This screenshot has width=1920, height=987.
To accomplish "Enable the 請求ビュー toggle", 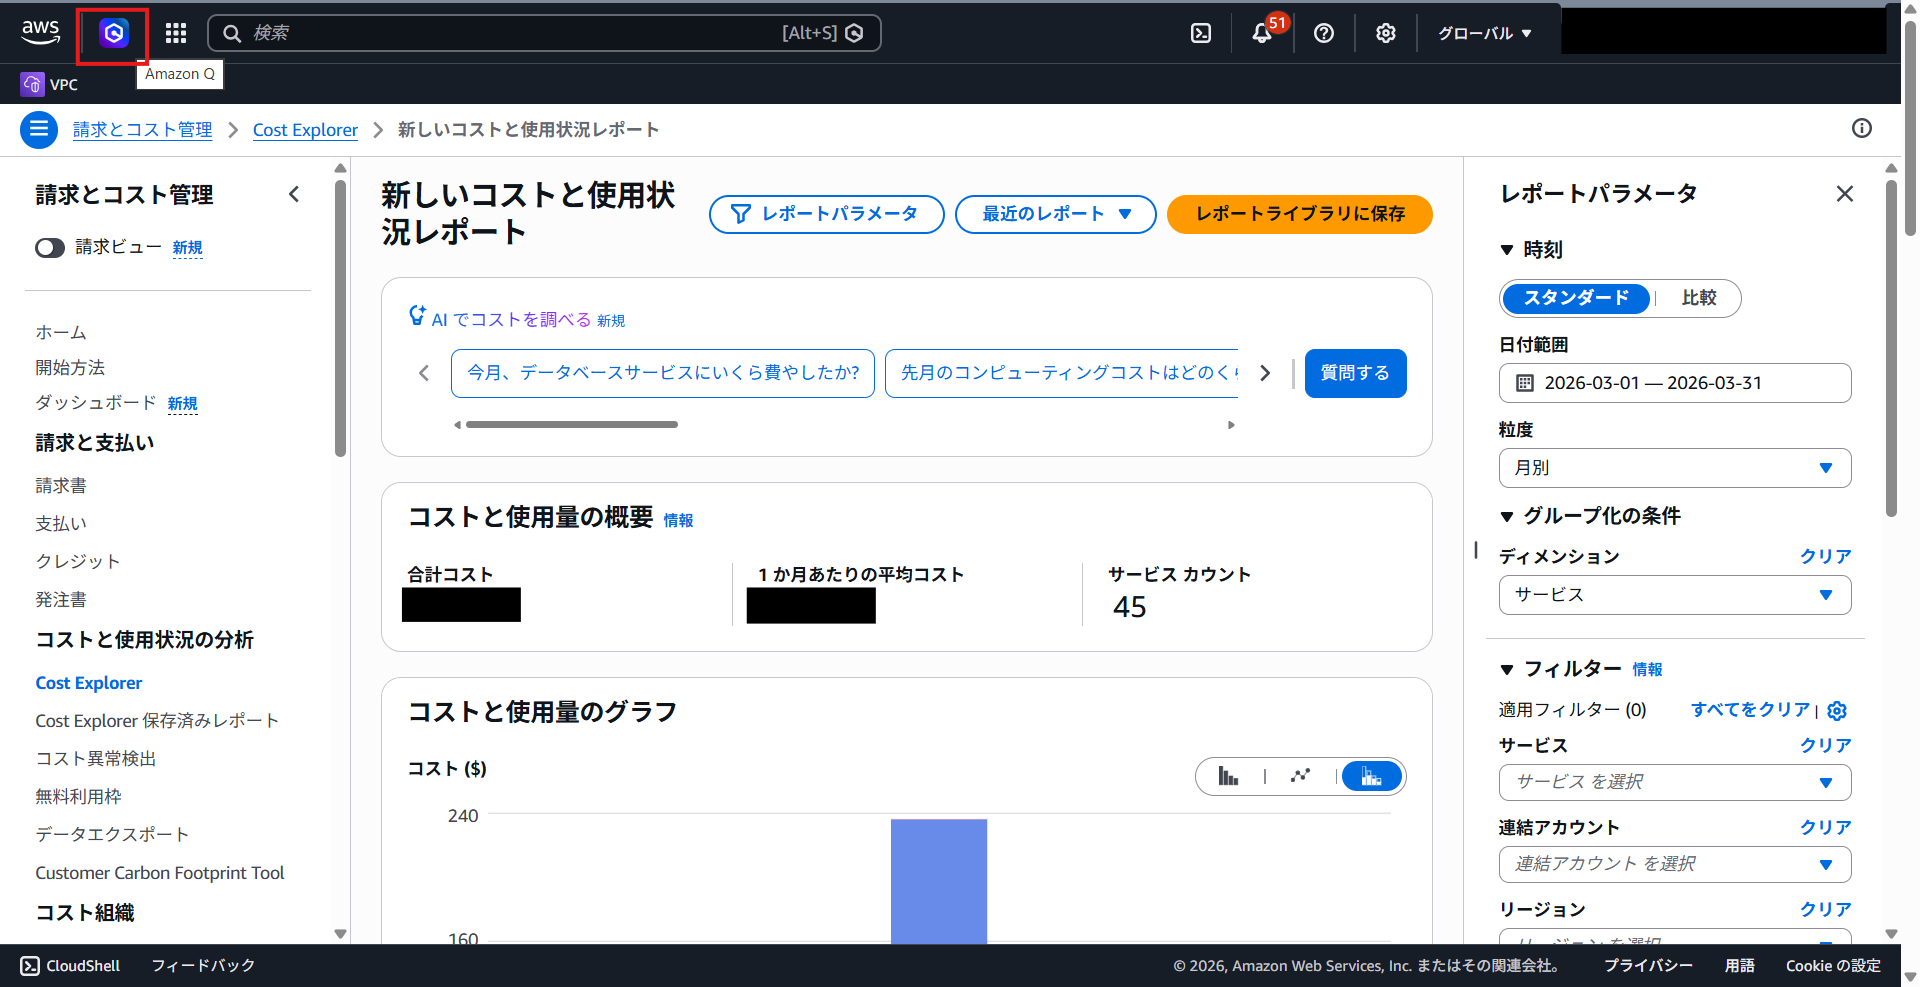I will [49, 247].
